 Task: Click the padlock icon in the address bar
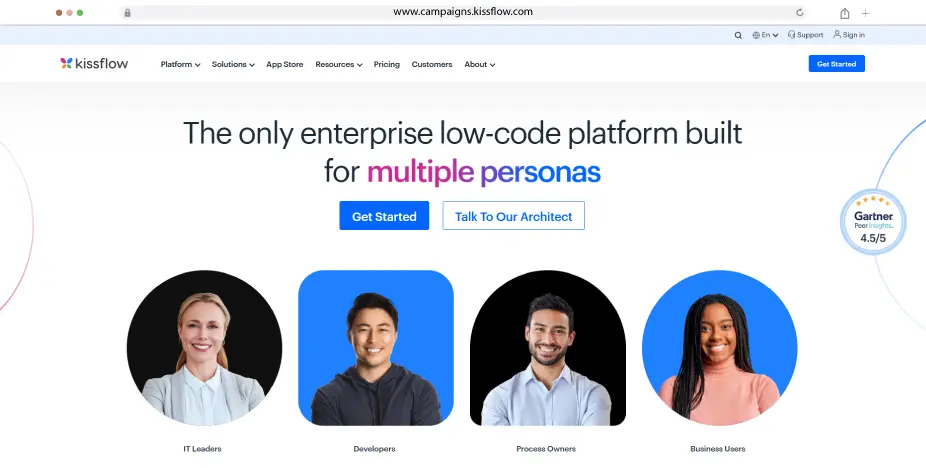pyautogui.click(x=128, y=12)
